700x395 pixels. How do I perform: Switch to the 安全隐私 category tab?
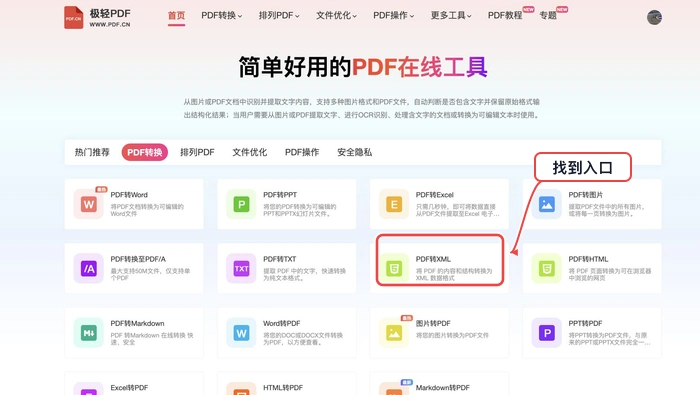click(x=354, y=152)
